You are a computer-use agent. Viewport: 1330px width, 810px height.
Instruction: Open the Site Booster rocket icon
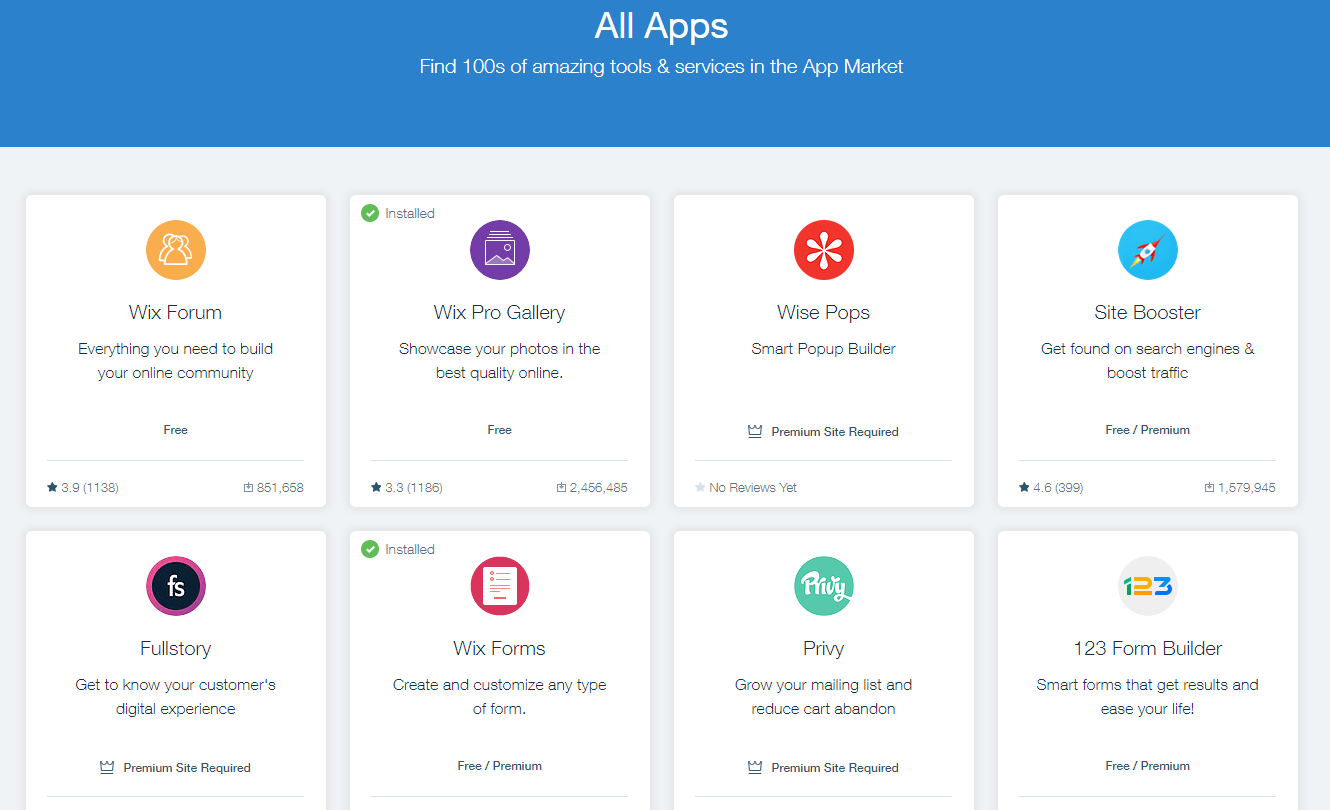pyautogui.click(x=1148, y=250)
